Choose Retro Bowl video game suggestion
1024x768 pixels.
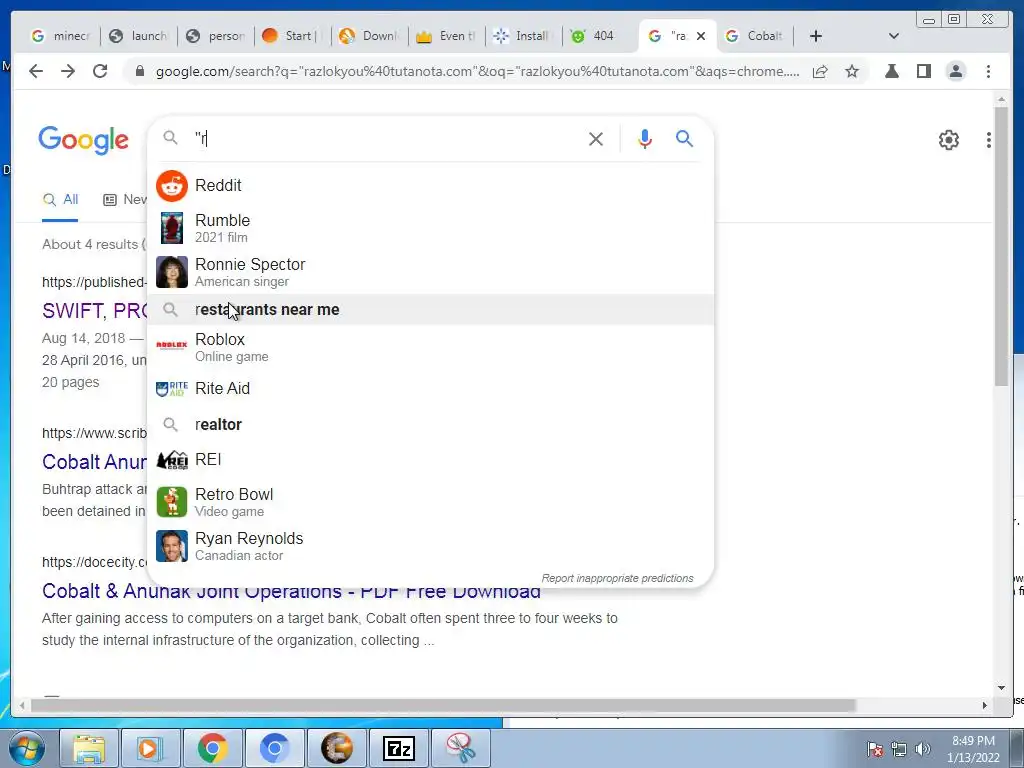click(x=431, y=502)
